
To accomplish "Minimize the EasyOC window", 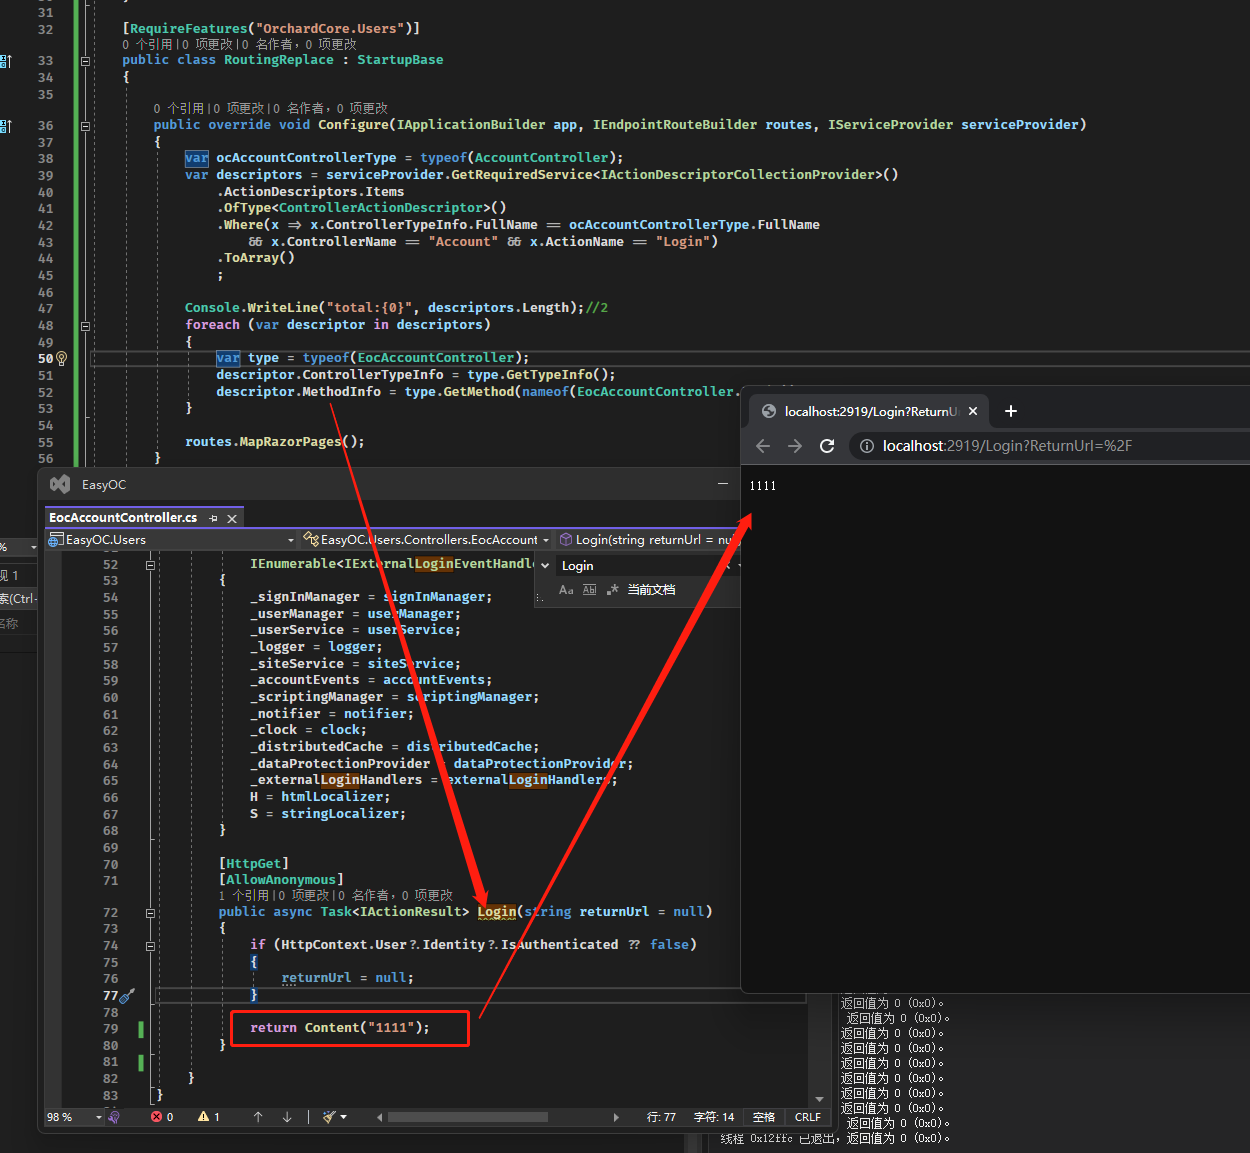I will 723,484.
